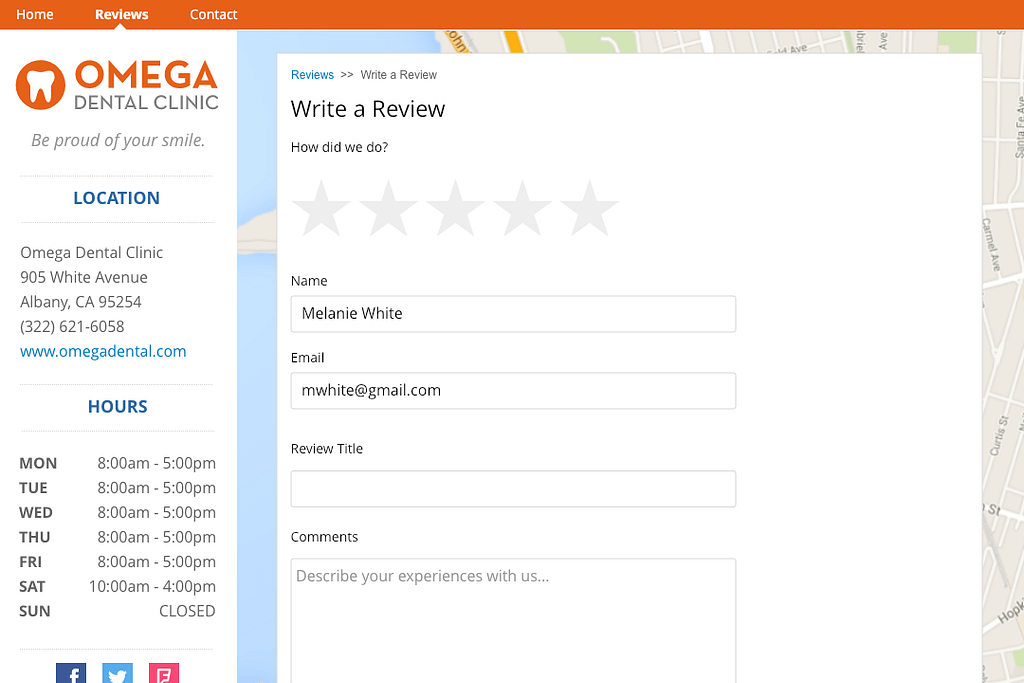Click the 'Write a Review' page heading
Screen dimensions: 1024x683
point(368,109)
